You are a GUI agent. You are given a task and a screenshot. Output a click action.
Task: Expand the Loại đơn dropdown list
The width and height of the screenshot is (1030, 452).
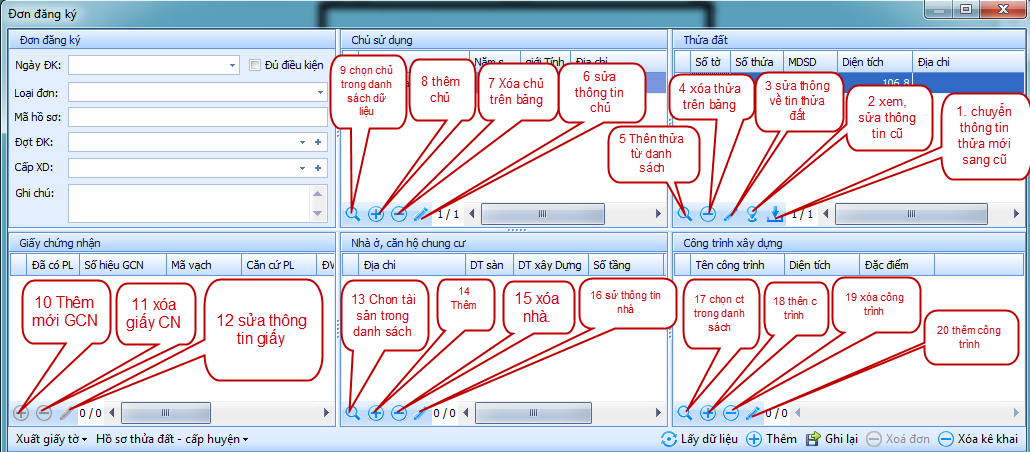[320, 92]
